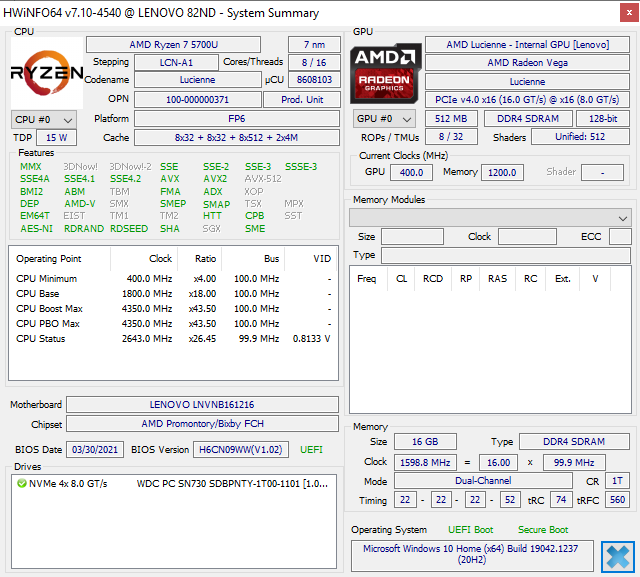
Task: Click the AMD Radeon Vega field
Action: coord(527,62)
